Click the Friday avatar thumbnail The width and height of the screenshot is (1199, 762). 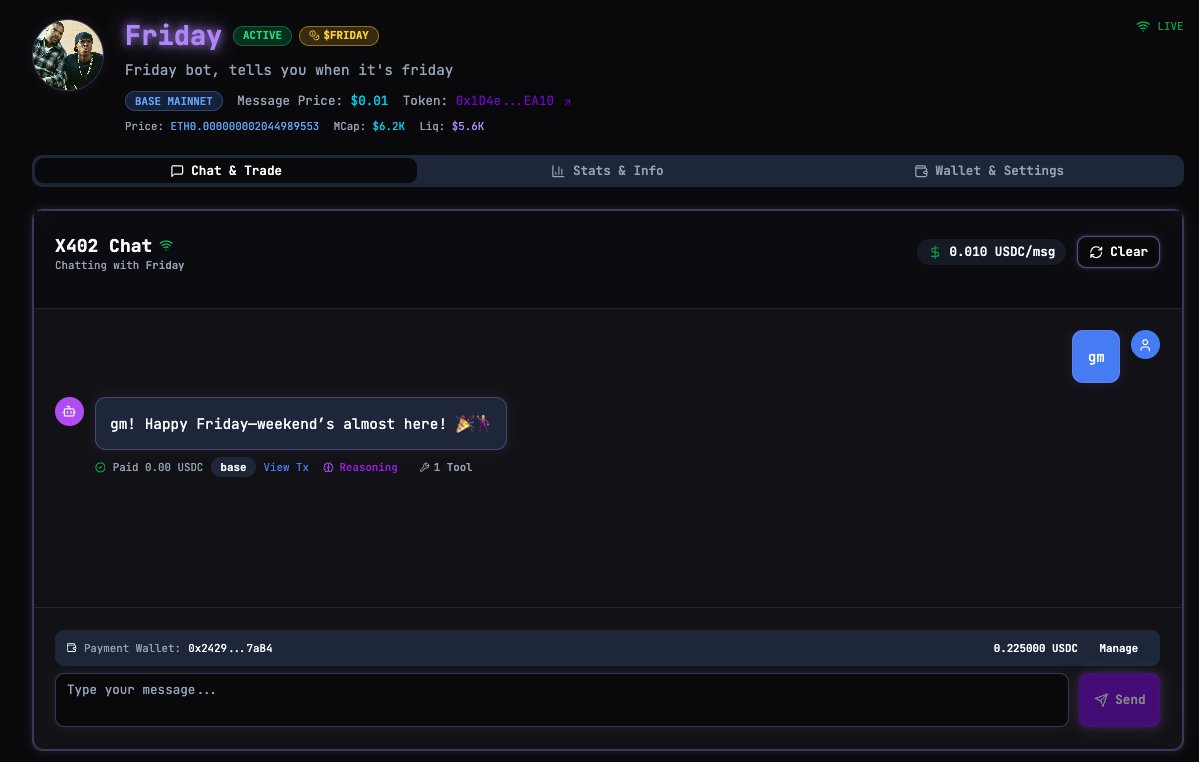68,55
